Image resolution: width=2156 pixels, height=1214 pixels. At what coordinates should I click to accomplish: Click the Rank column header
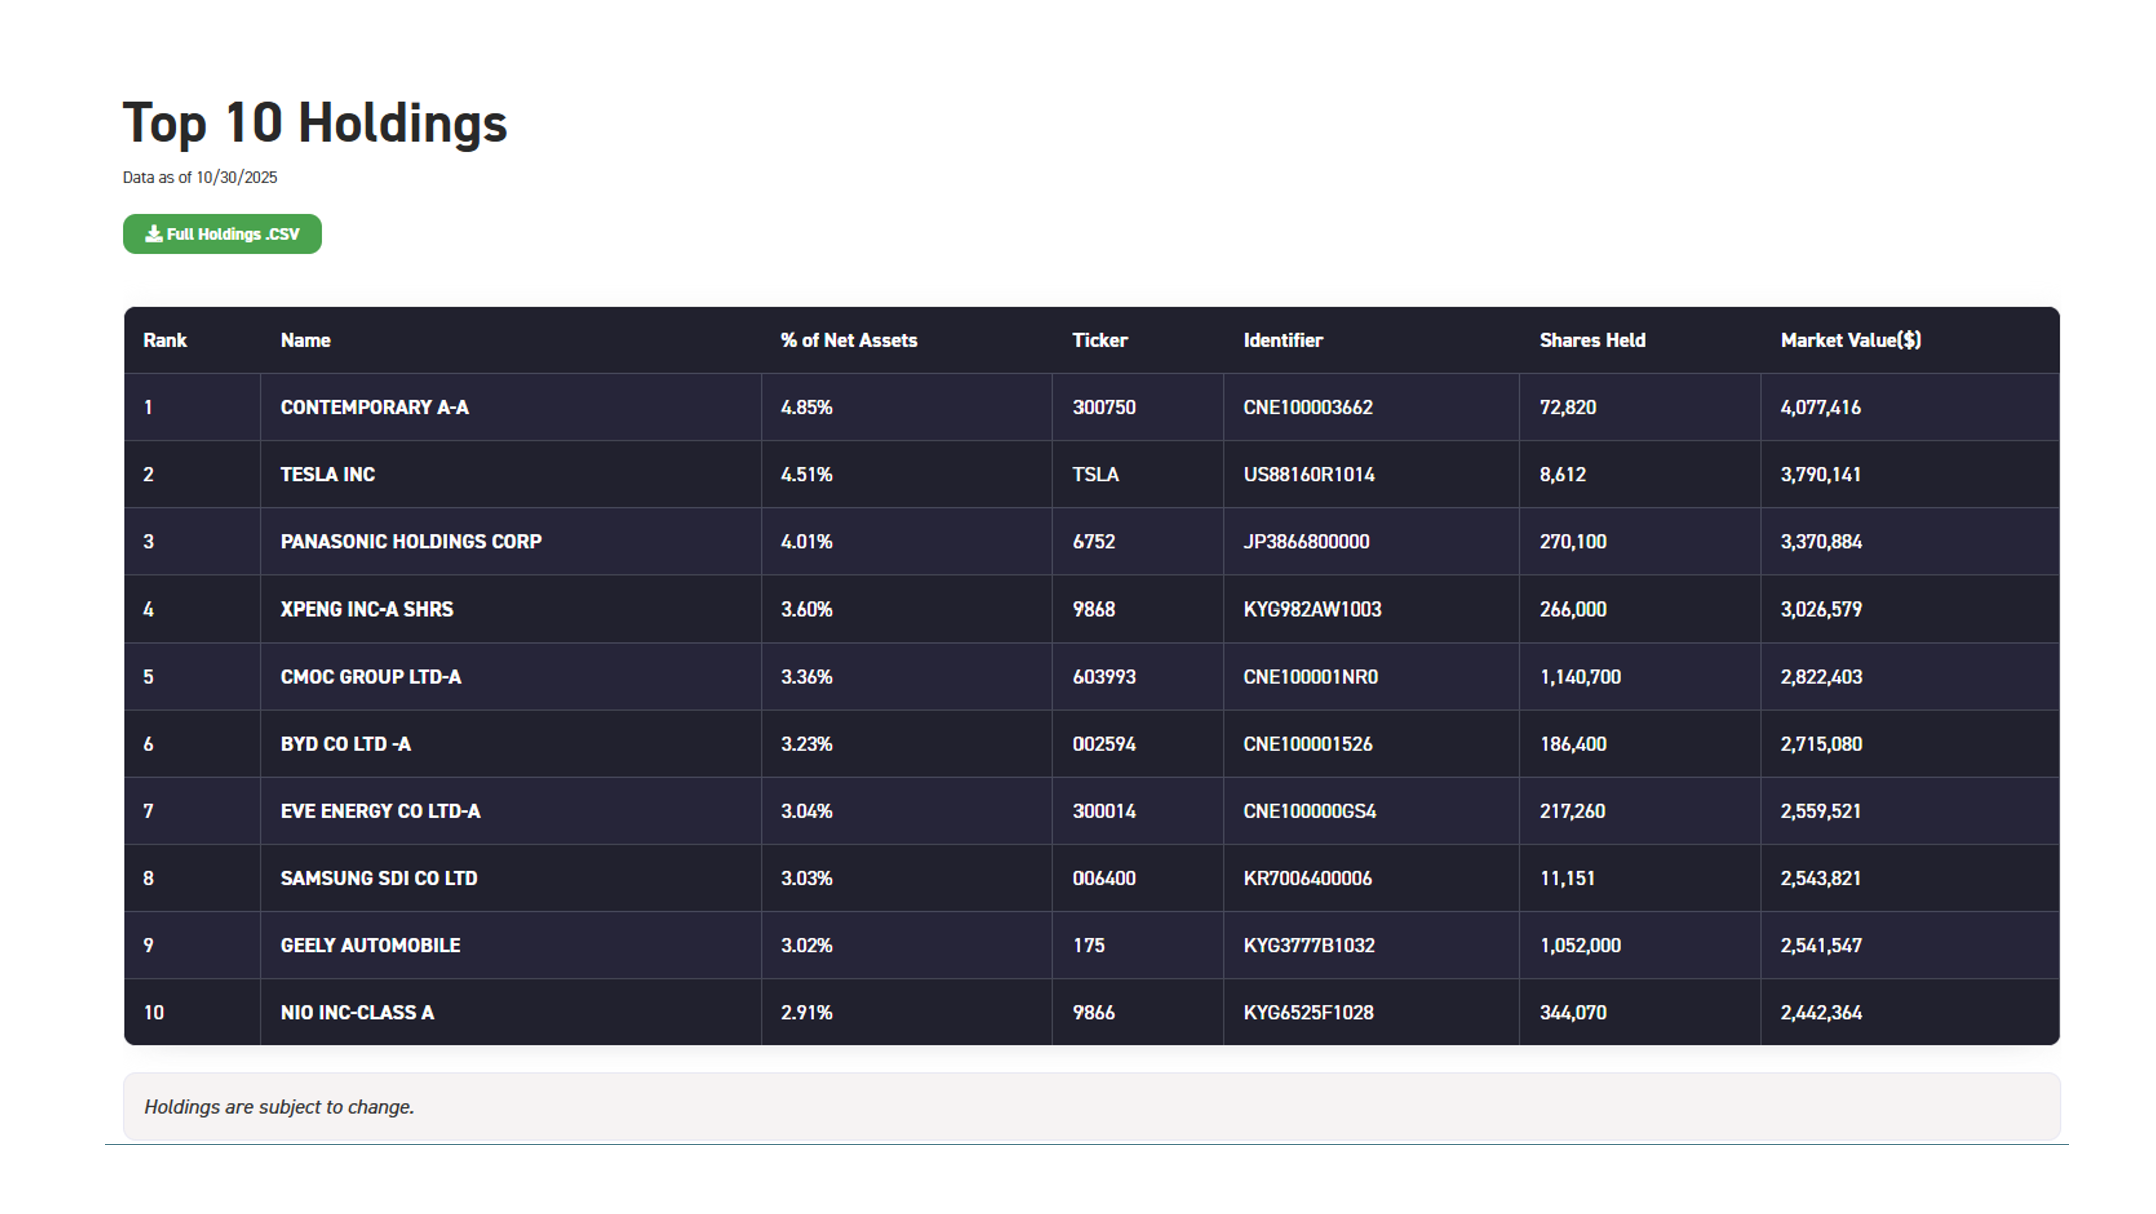coord(165,340)
